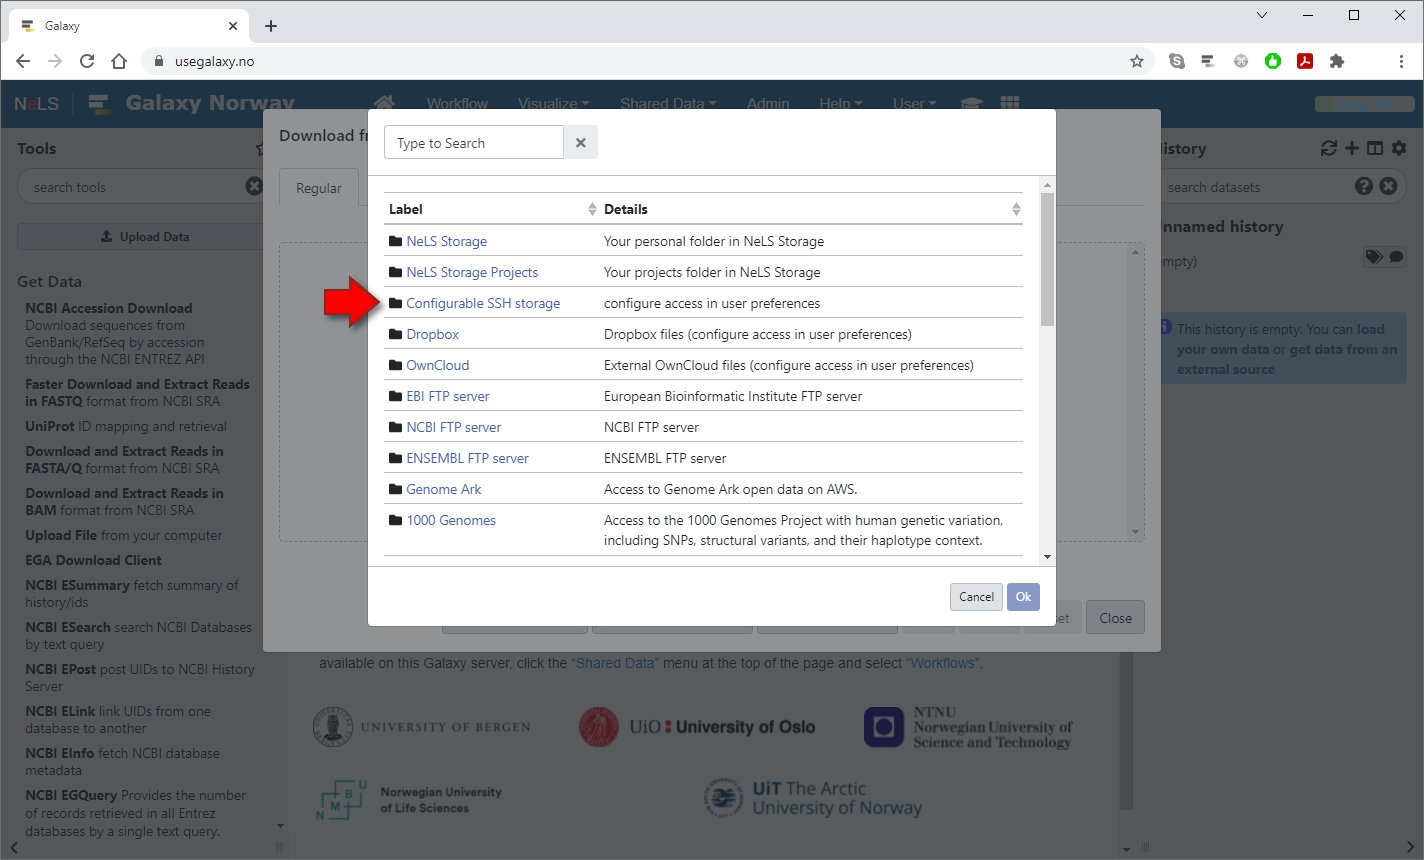
Task: Go to the browser home page icon
Action: click(x=119, y=61)
